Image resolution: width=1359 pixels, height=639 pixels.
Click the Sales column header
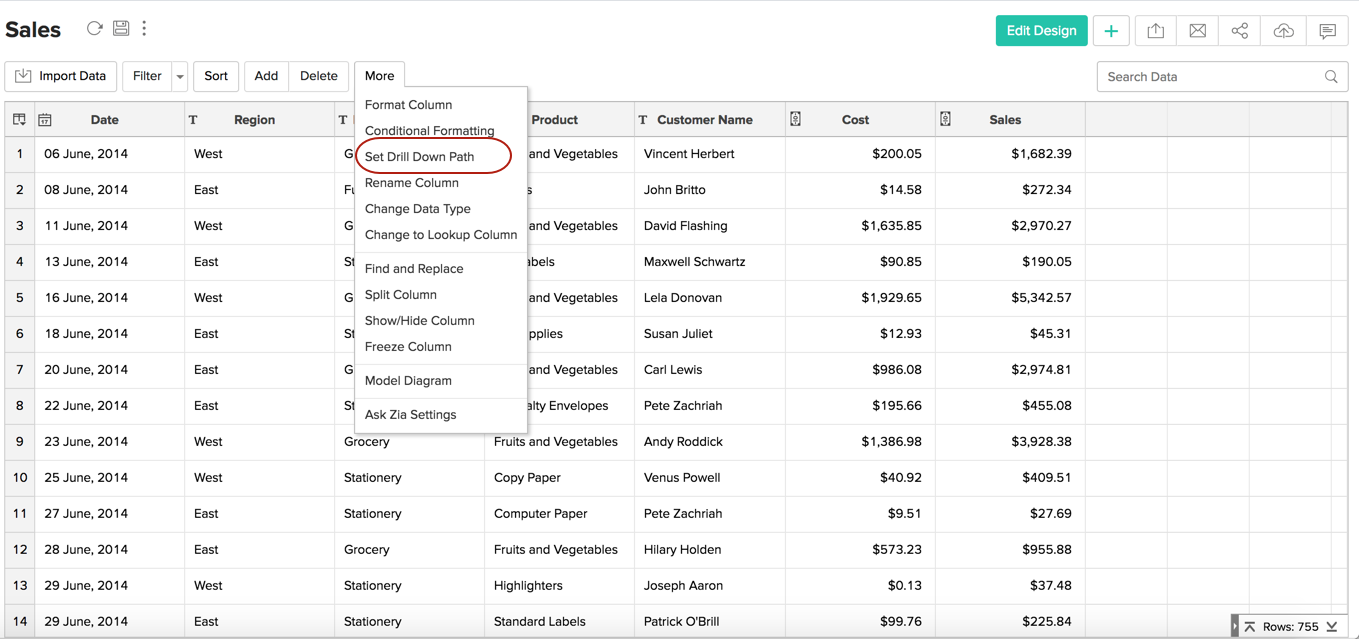click(x=1010, y=120)
